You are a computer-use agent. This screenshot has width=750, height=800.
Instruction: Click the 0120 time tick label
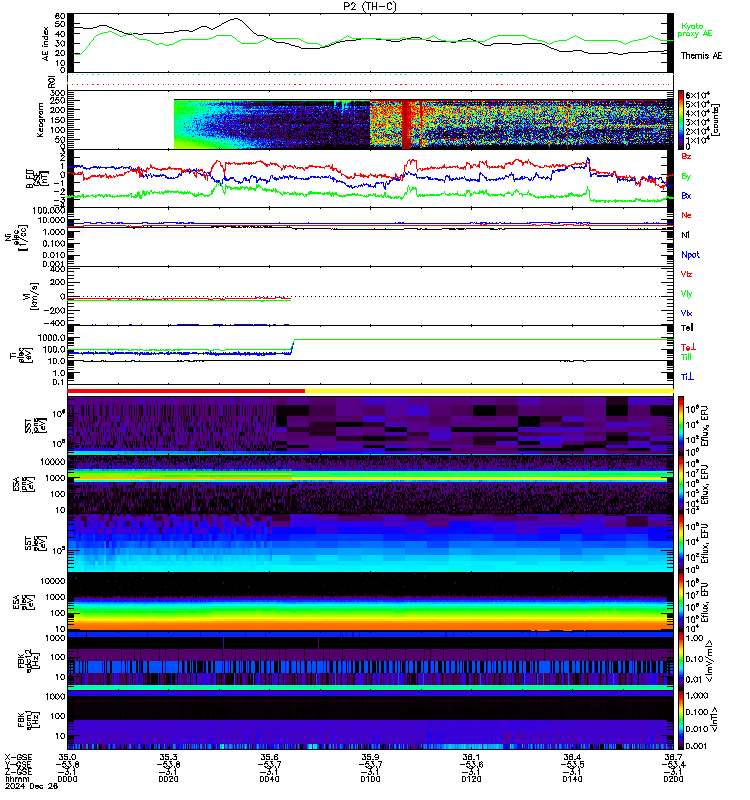471,779
